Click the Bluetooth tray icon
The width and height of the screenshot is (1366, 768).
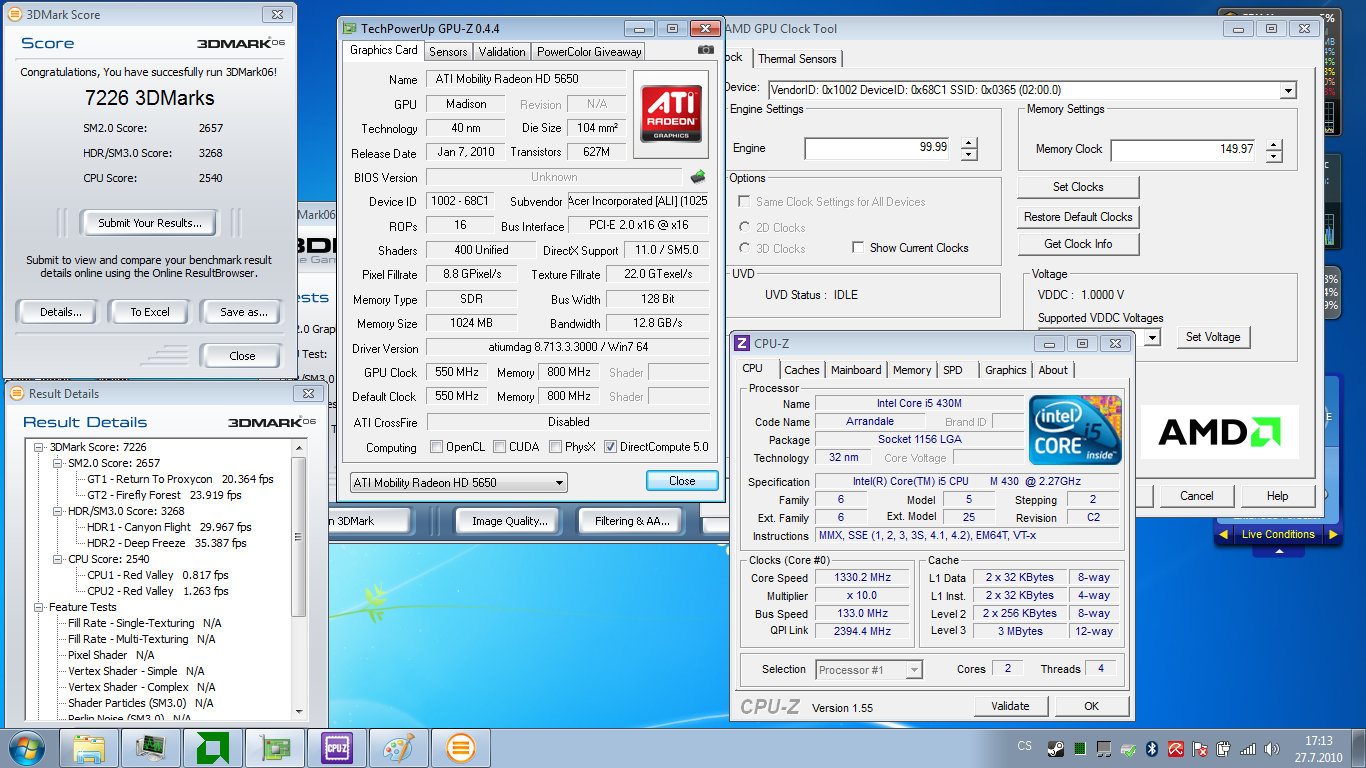tap(1151, 748)
